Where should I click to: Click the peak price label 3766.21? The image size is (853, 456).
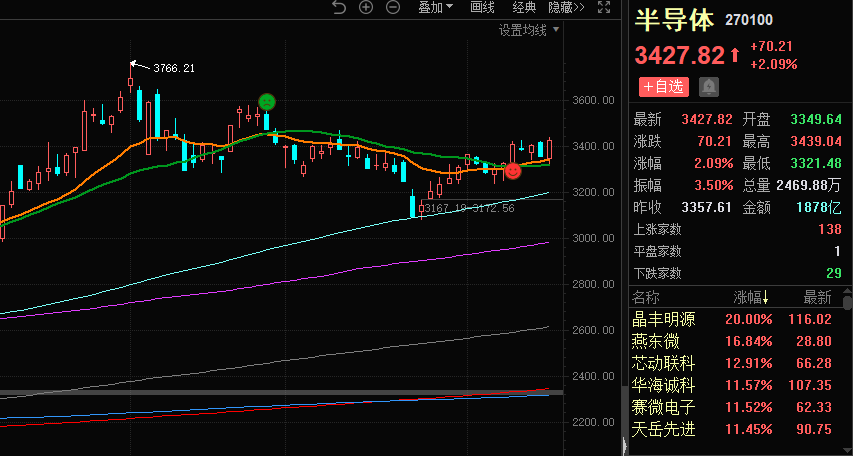coord(174,69)
